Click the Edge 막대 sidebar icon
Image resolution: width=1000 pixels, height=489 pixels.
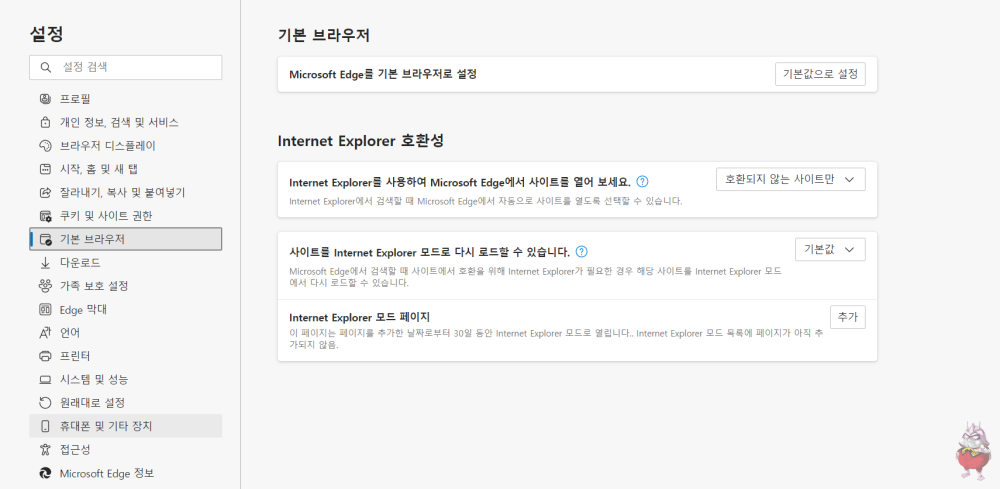pyautogui.click(x=45, y=309)
